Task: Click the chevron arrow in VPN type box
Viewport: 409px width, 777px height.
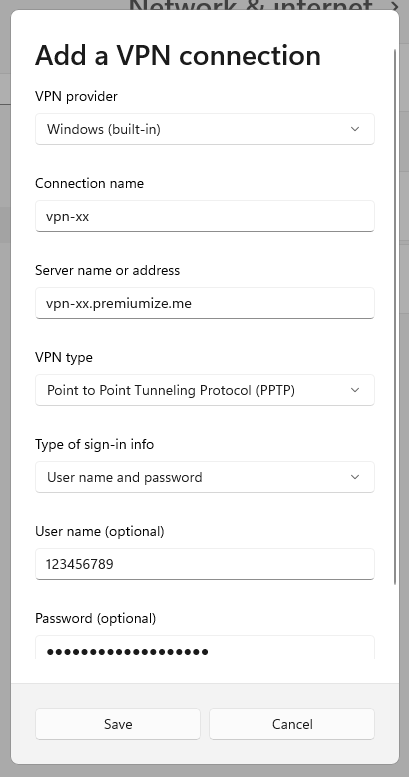Action: point(355,390)
